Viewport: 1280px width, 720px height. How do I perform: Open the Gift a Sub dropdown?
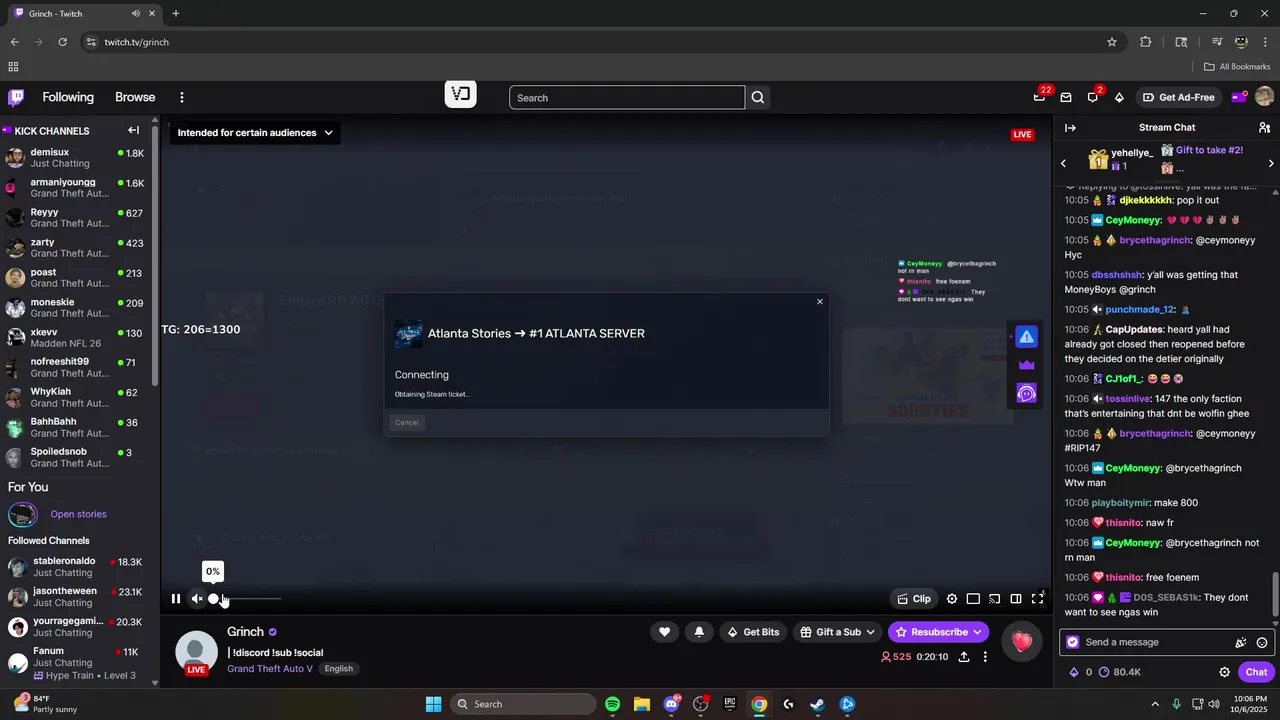click(x=838, y=632)
